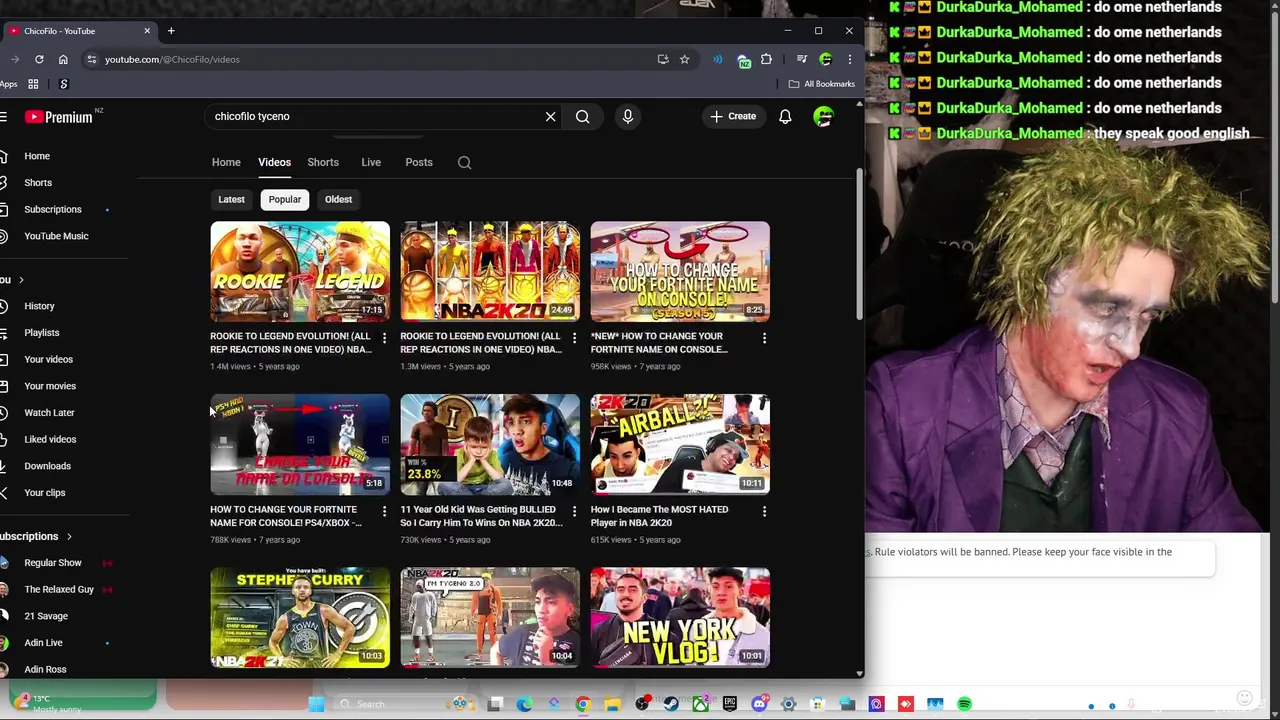Search within the channel using the magnifier icon

(464, 162)
